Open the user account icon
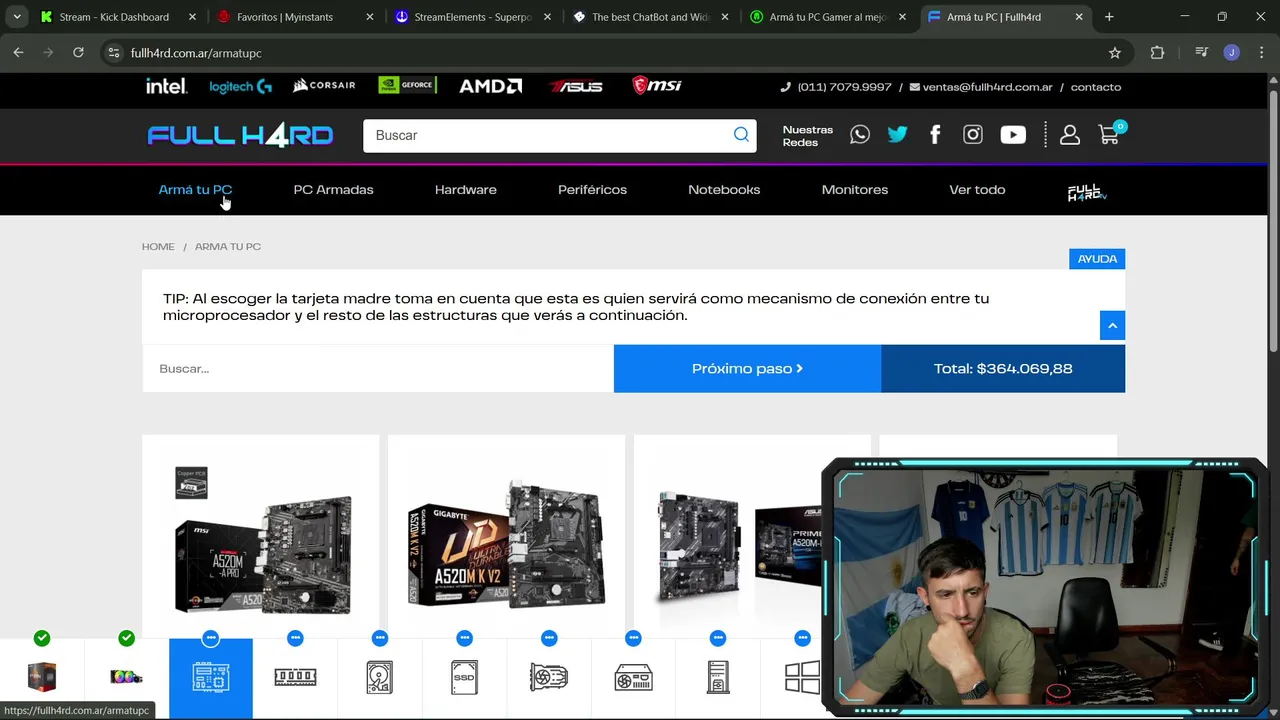Image resolution: width=1280 pixels, height=720 pixels. (1070, 135)
